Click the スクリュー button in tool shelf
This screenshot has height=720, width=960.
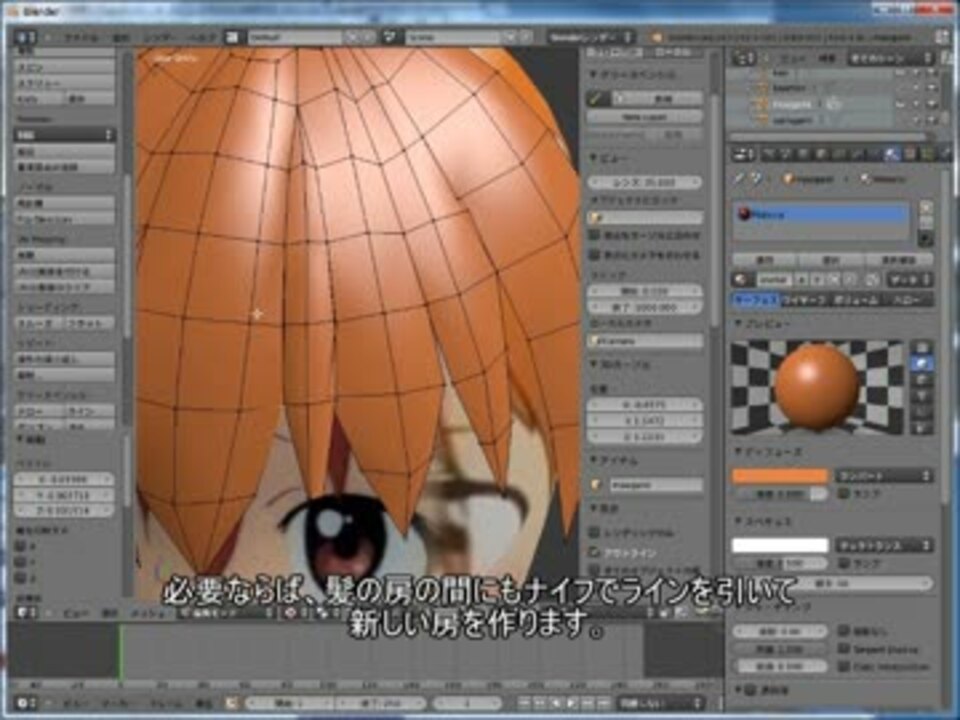[x=64, y=82]
